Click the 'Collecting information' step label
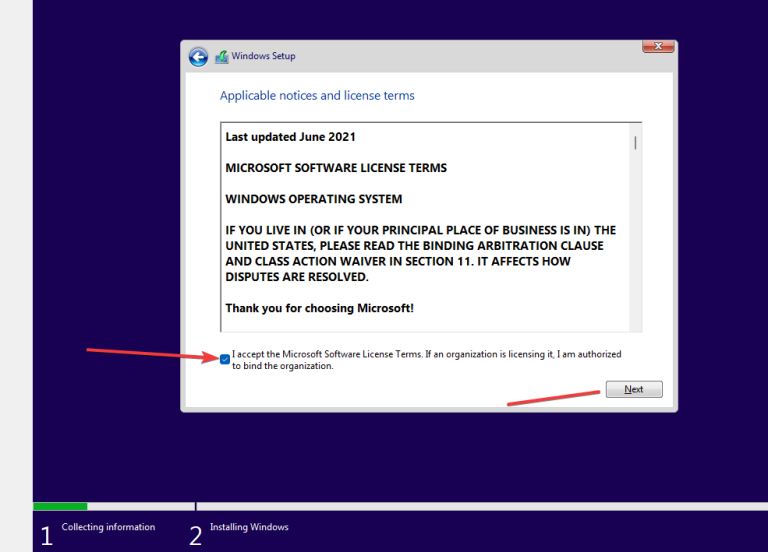Image resolution: width=768 pixels, height=552 pixels. click(x=108, y=527)
